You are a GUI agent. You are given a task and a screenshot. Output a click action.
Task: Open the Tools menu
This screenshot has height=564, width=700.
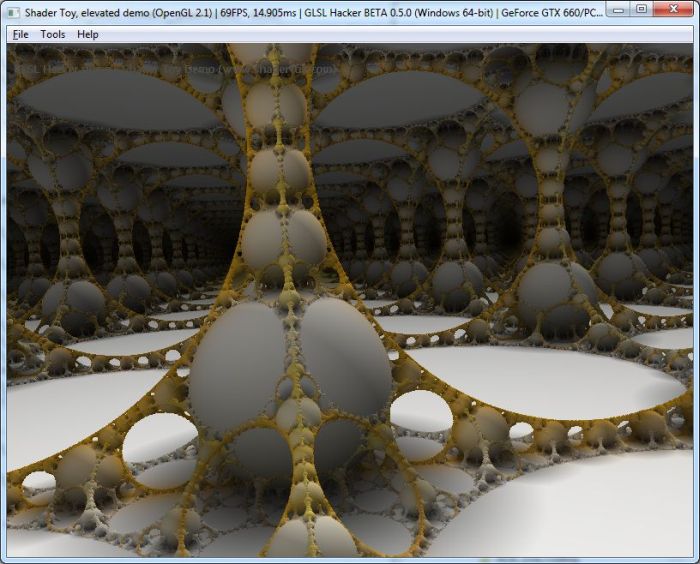53,34
